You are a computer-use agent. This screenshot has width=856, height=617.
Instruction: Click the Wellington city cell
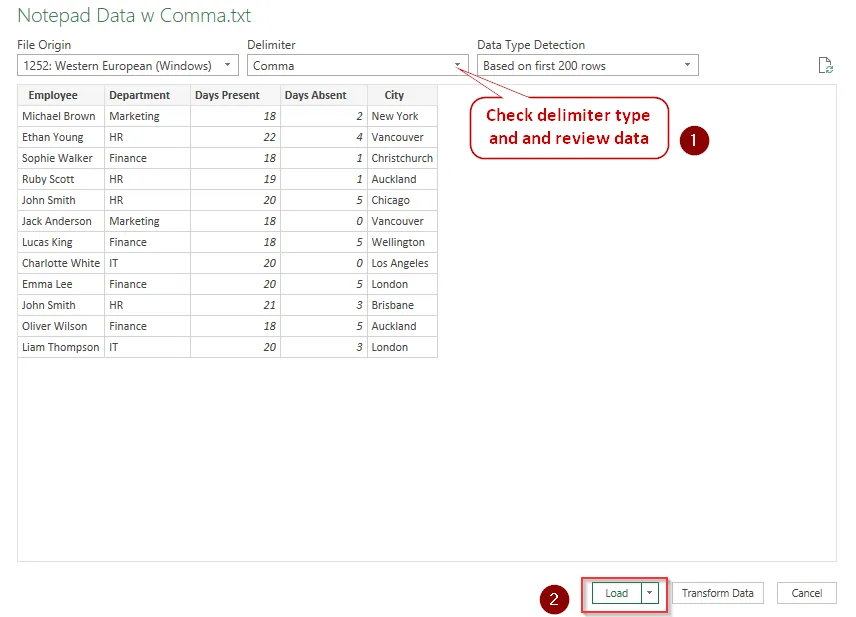[402, 242]
